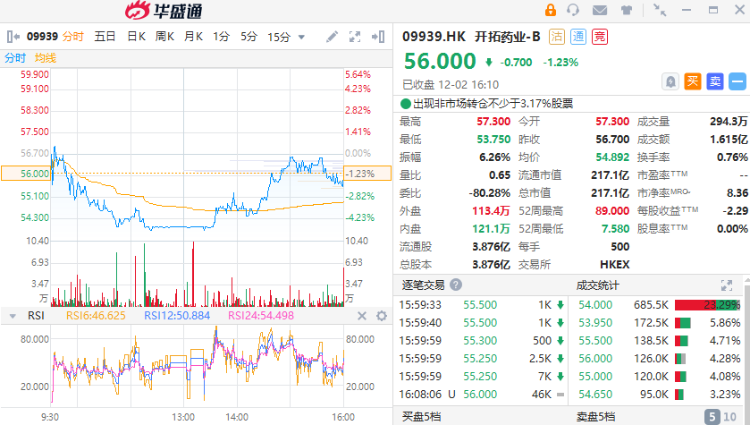Click the 09939.HK 开拓药业-B title

coord(471,36)
